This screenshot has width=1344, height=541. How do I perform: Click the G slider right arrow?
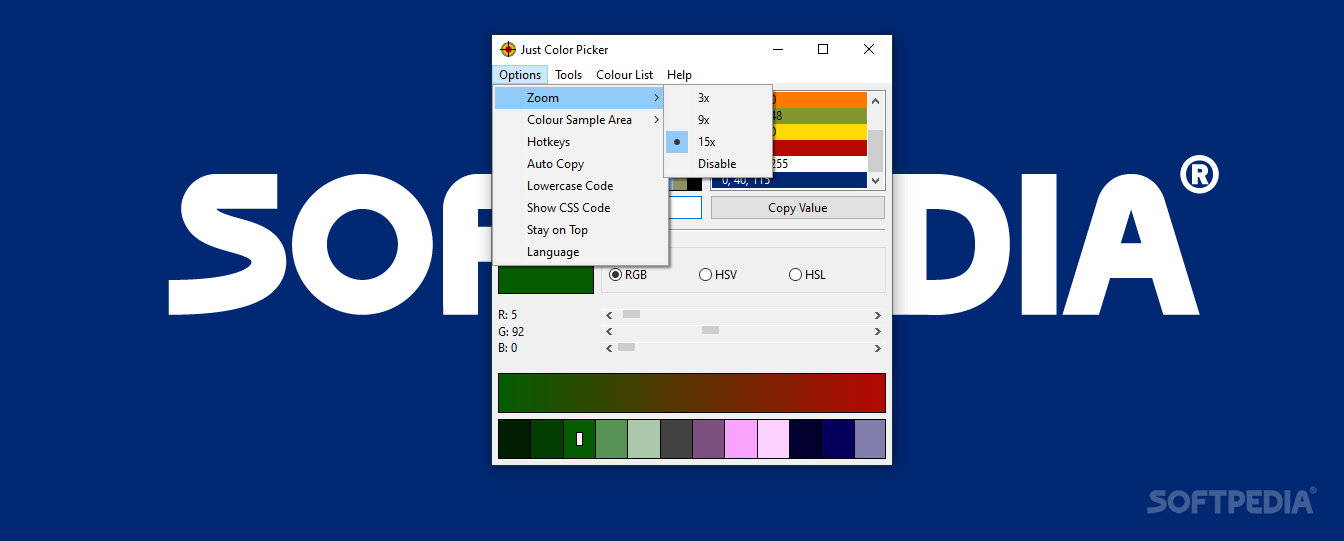[878, 331]
